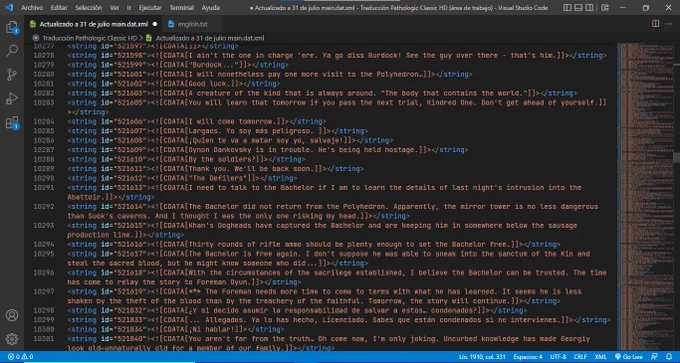Click the Traducción Pathologic Classic HD breadcrumb
The width and height of the screenshot is (680, 363).
[x=89, y=38]
